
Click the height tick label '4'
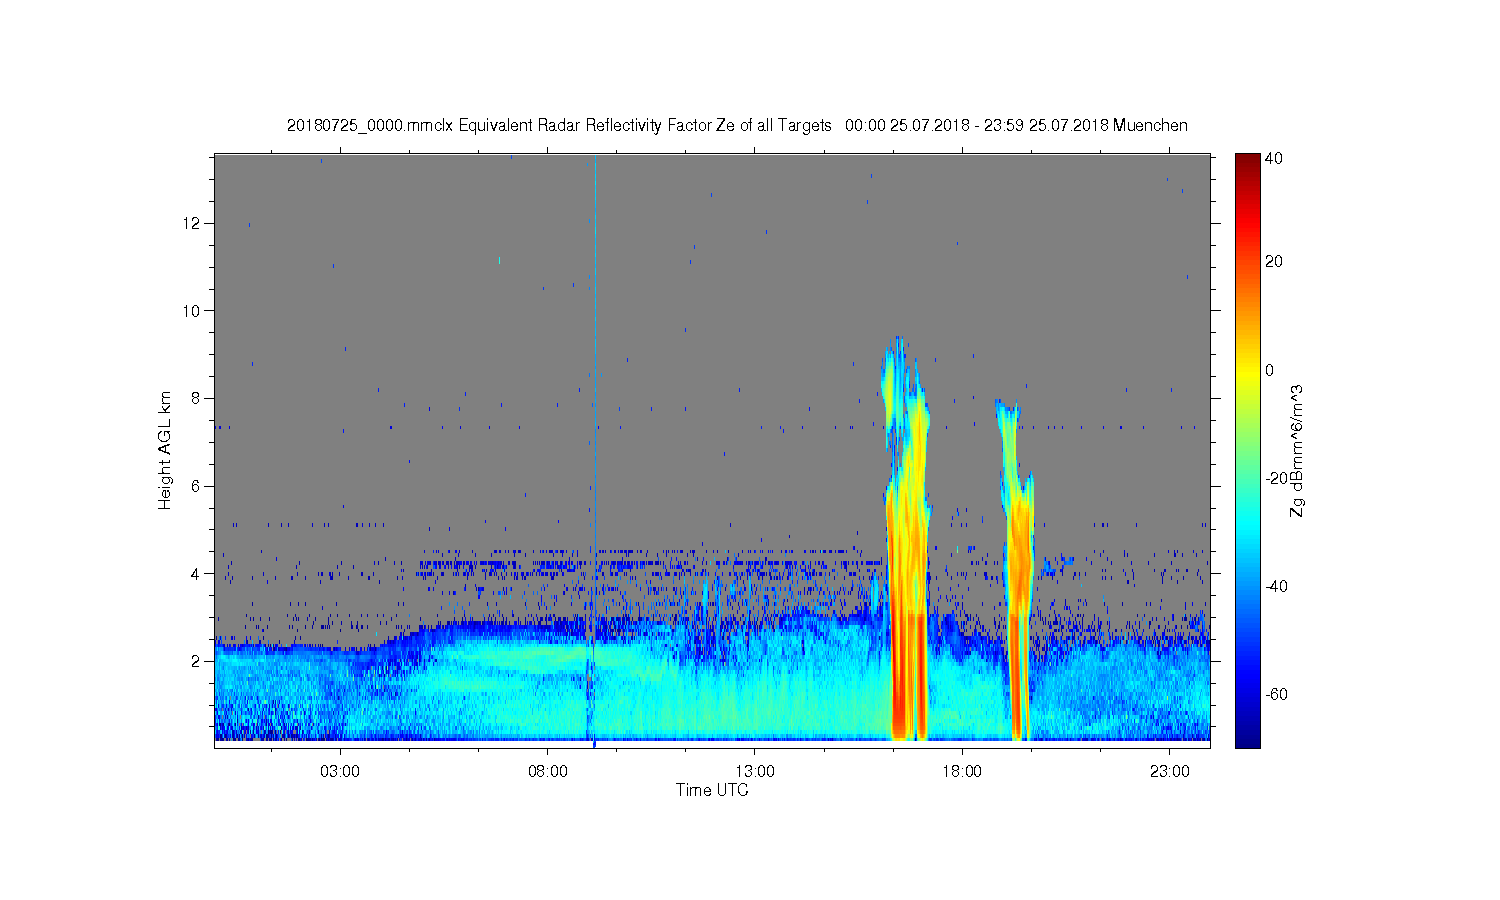pyautogui.click(x=196, y=574)
